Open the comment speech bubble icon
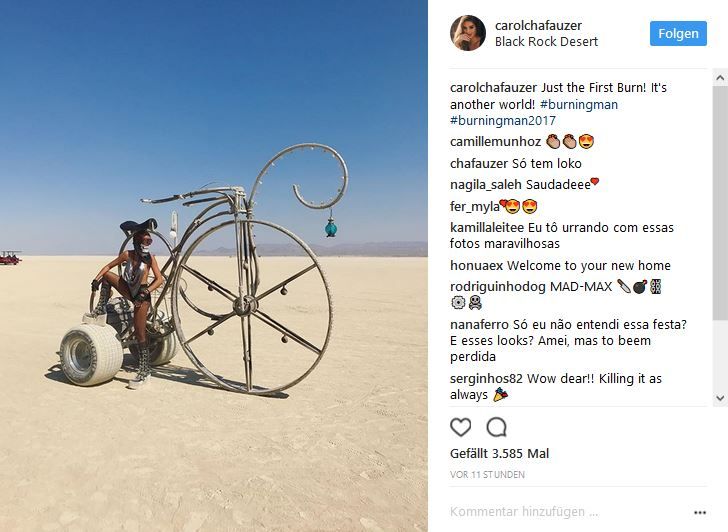The image size is (728, 532). click(x=496, y=427)
